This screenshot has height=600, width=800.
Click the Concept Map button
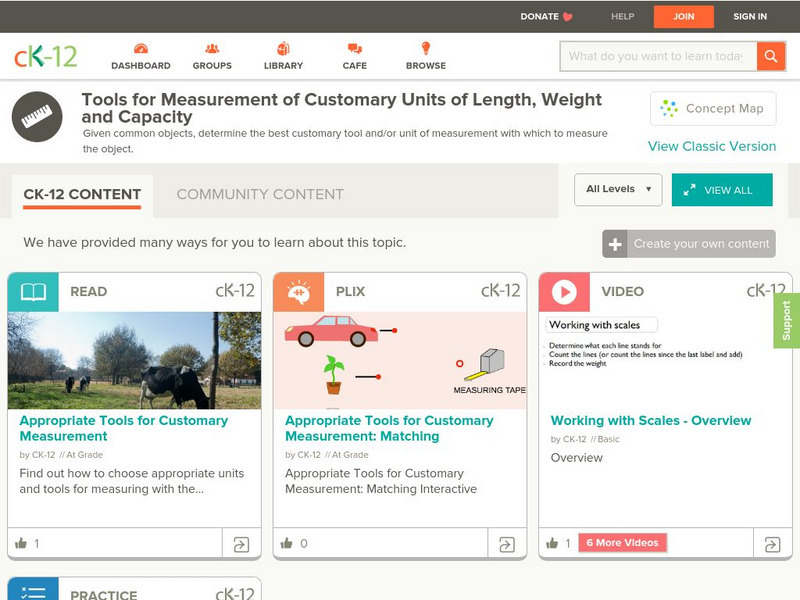point(713,108)
